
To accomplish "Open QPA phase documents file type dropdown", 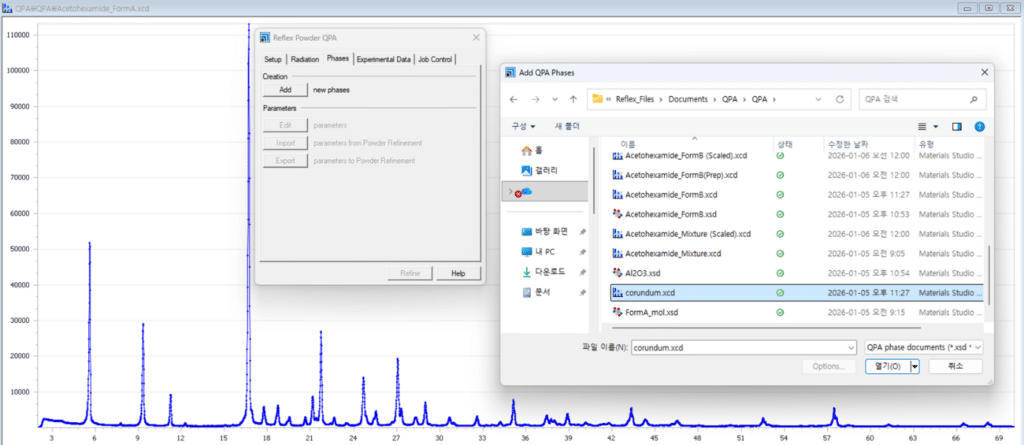I will 923,348.
